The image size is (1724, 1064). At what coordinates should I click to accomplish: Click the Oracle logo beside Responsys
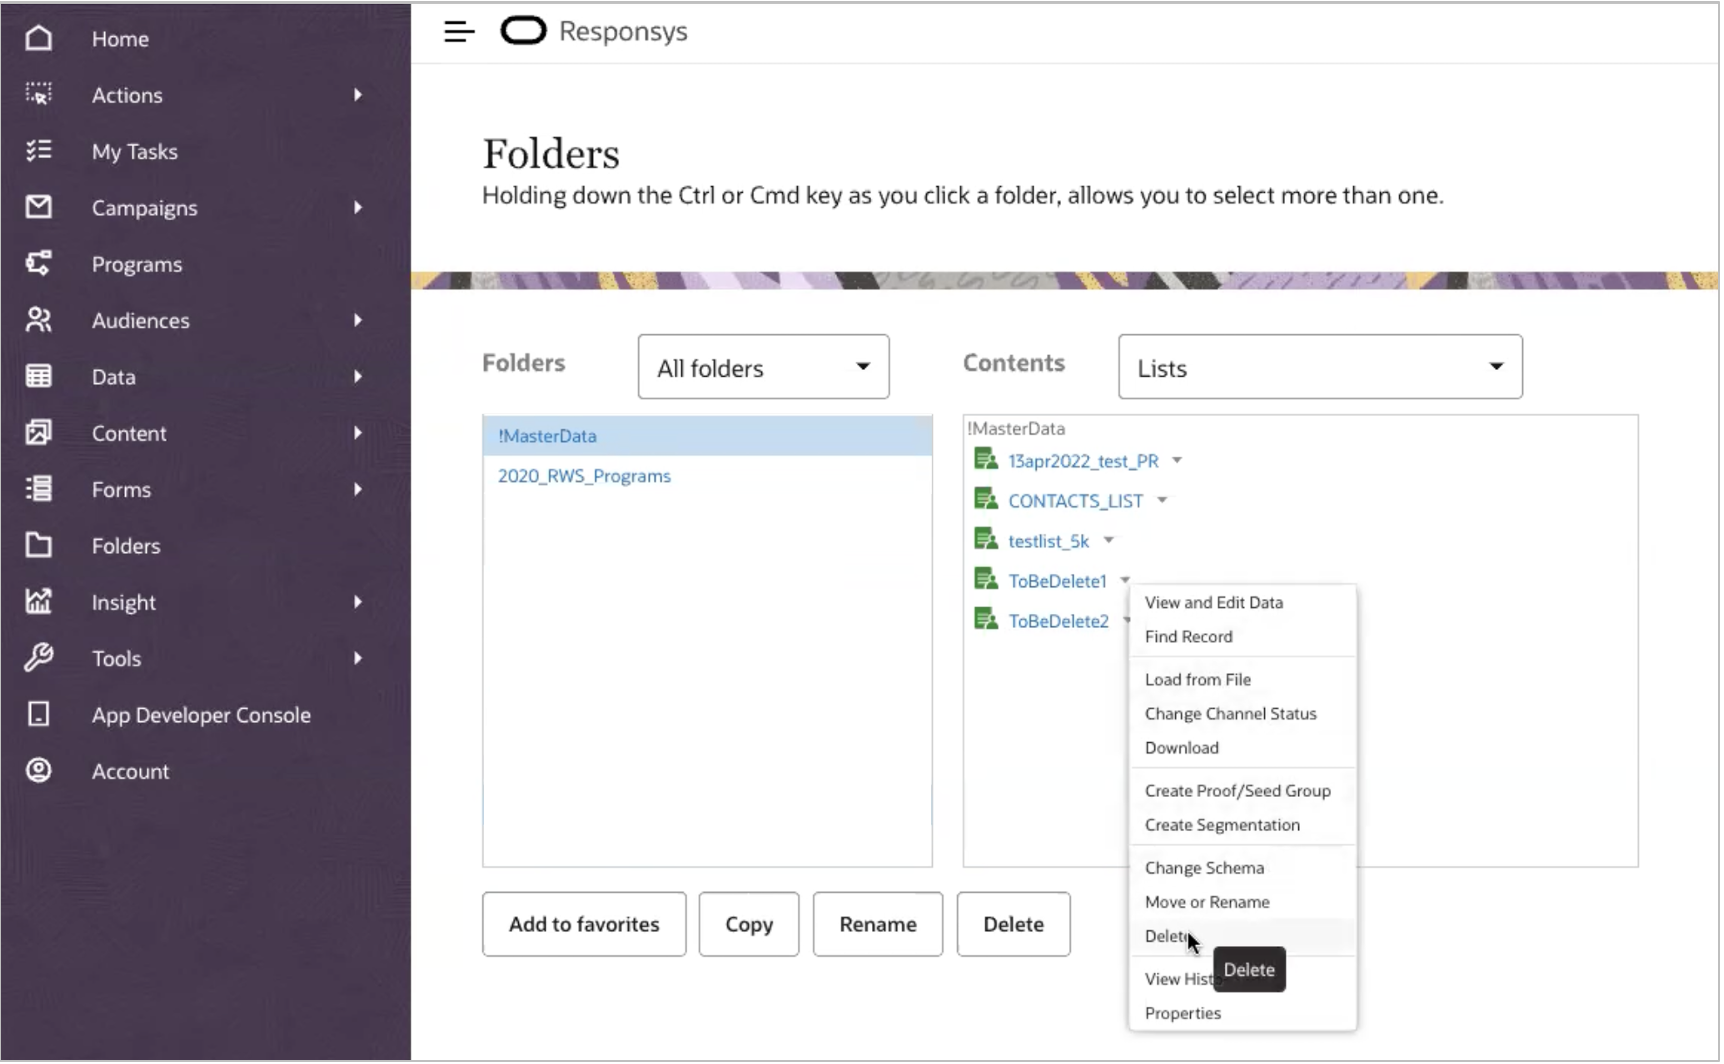pos(523,31)
